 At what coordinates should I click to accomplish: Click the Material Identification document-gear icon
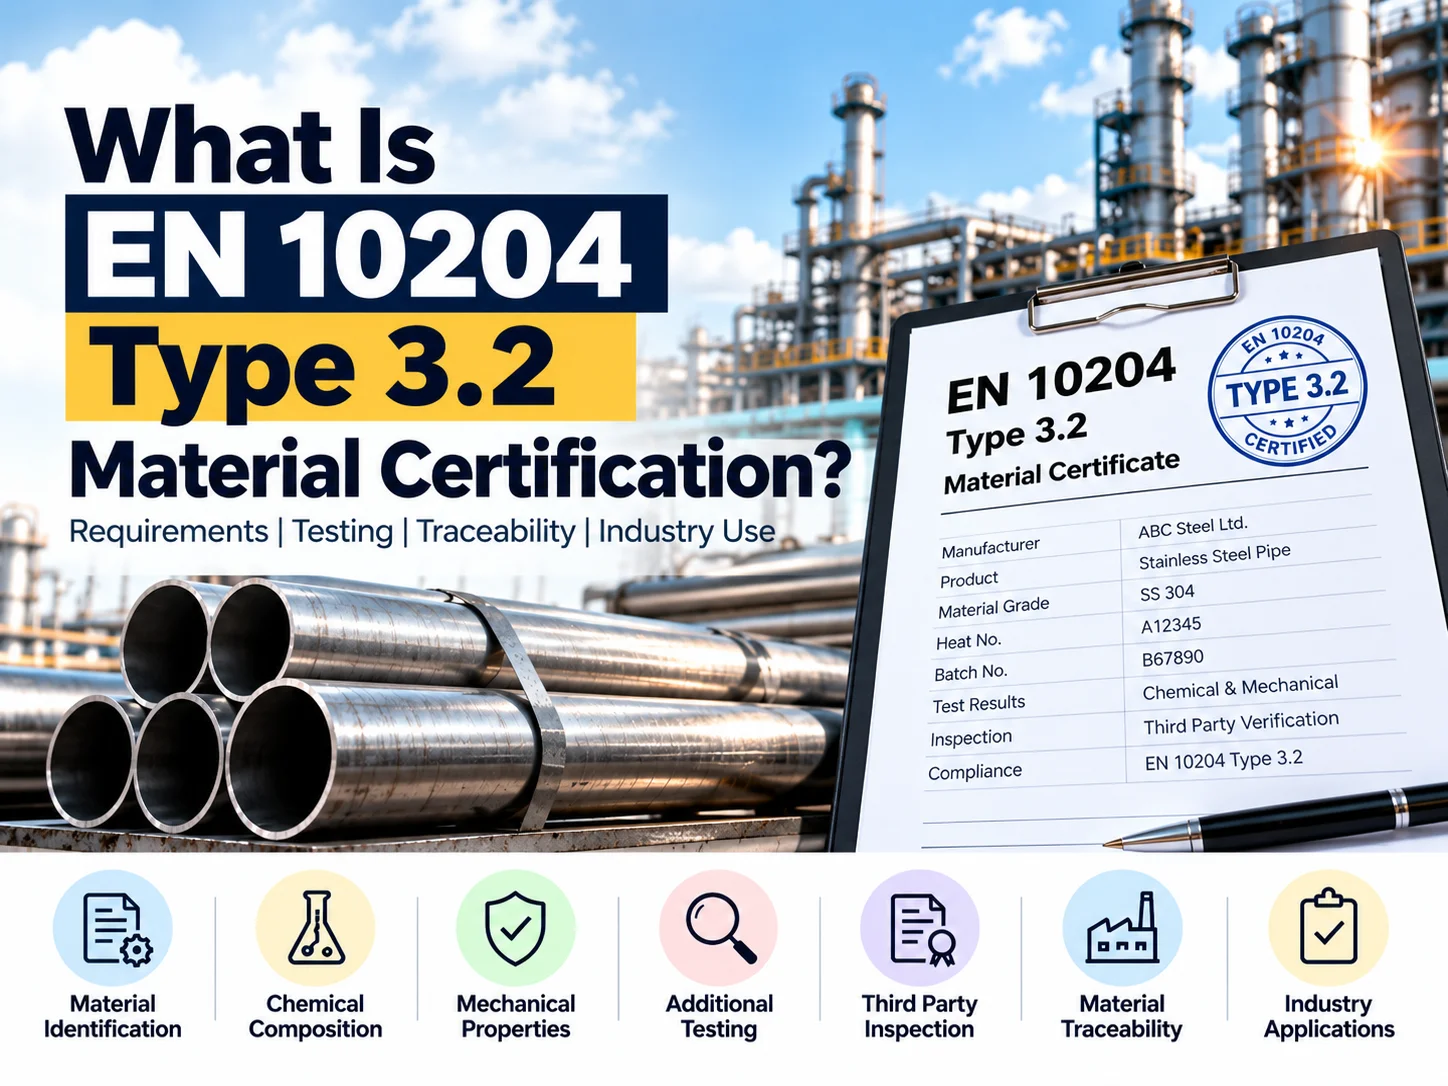coord(113,928)
